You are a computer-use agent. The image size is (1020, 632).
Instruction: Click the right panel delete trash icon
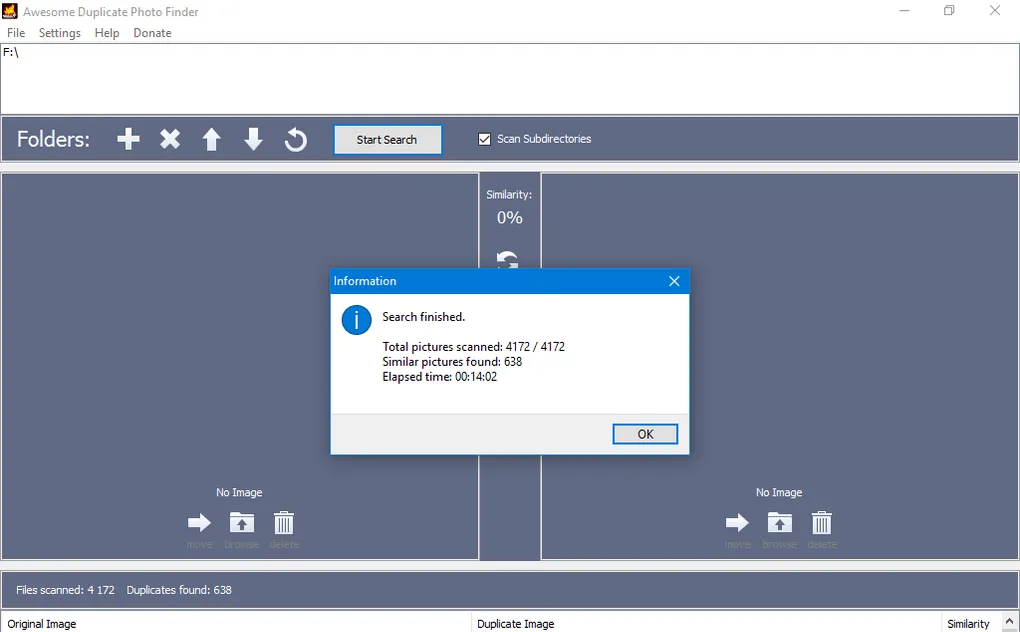tap(821, 523)
